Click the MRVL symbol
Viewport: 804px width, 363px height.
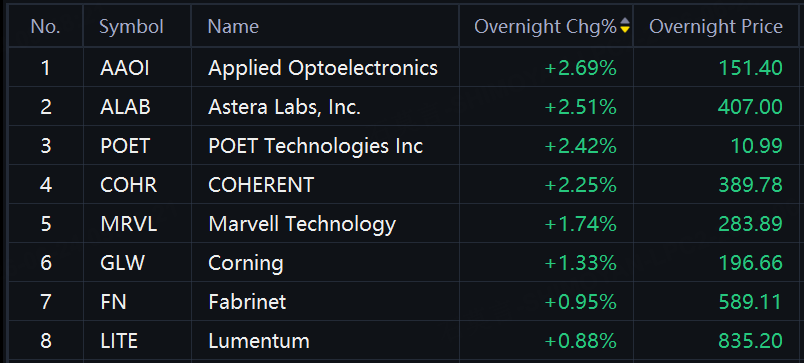click(129, 224)
